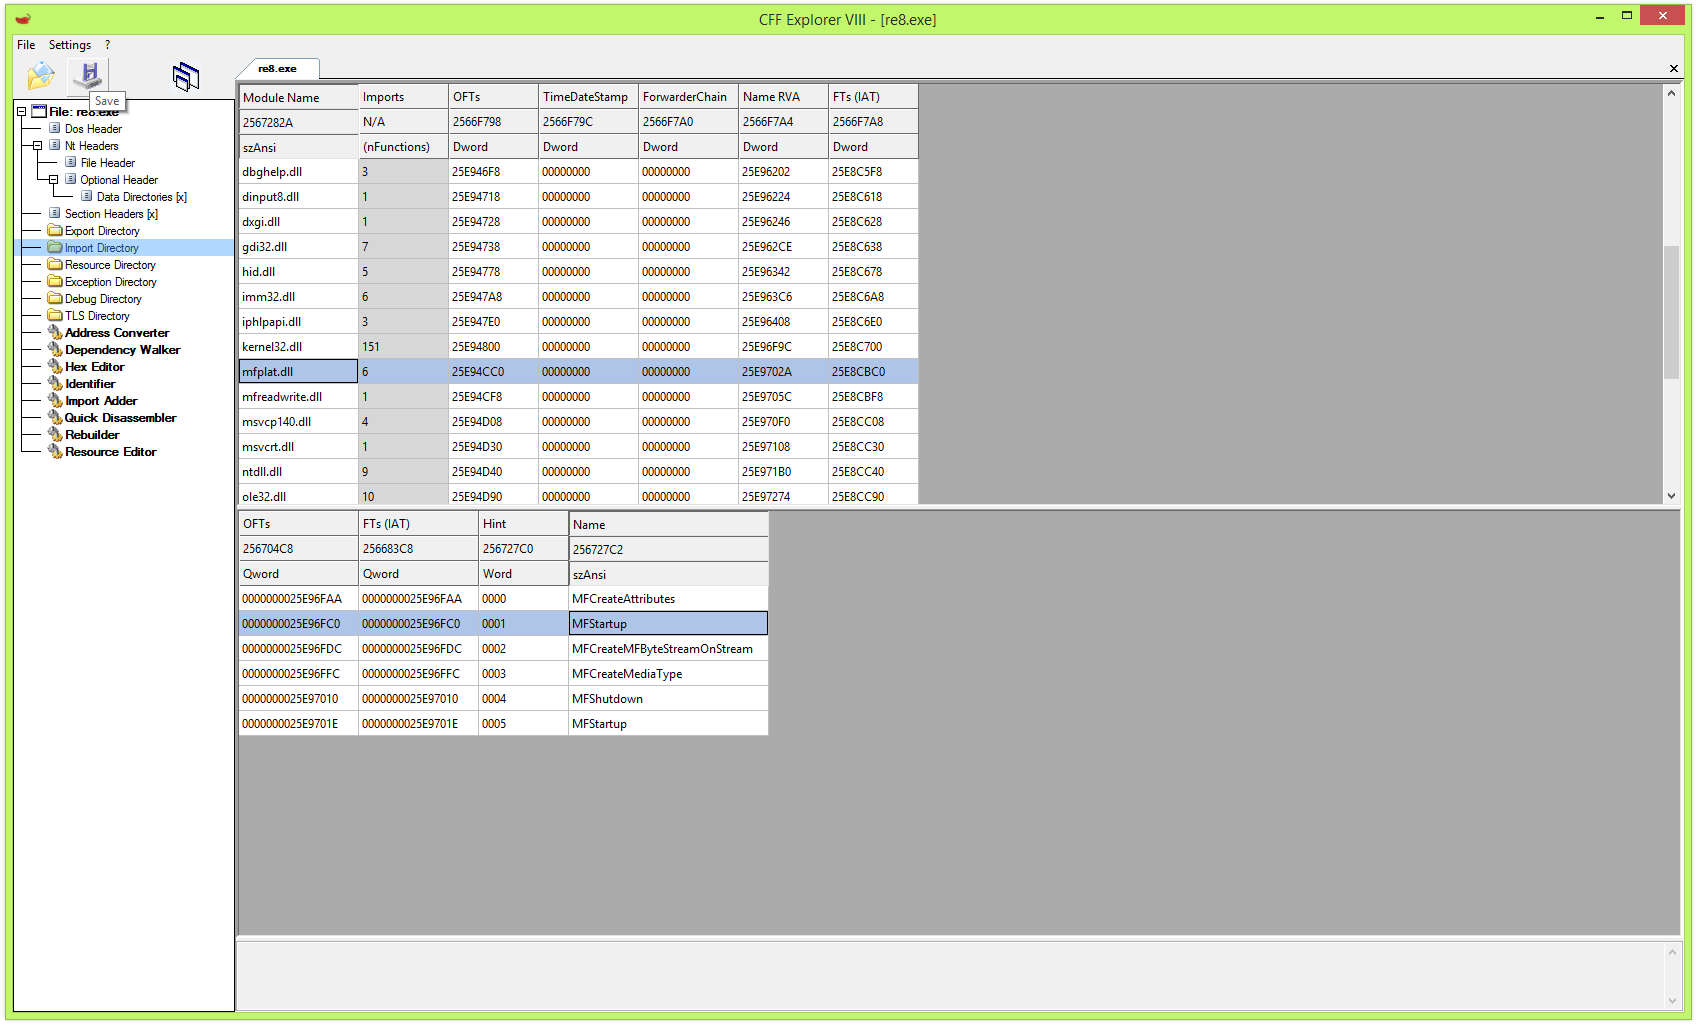Click the Imports column header
Viewport: 1696px width, 1027px height.
tap(403, 97)
